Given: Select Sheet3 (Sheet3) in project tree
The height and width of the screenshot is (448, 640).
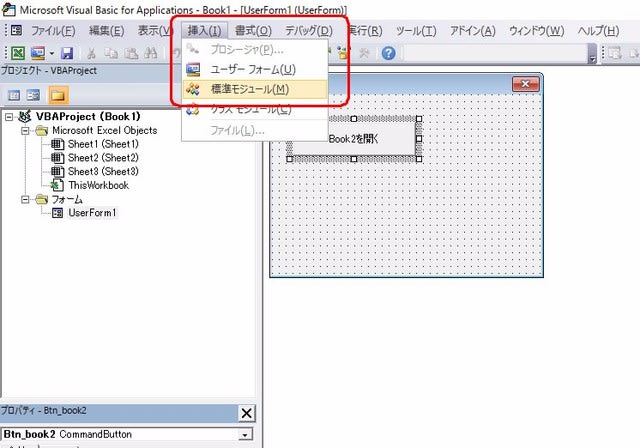Looking at the screenshot, I should [103, 171].
